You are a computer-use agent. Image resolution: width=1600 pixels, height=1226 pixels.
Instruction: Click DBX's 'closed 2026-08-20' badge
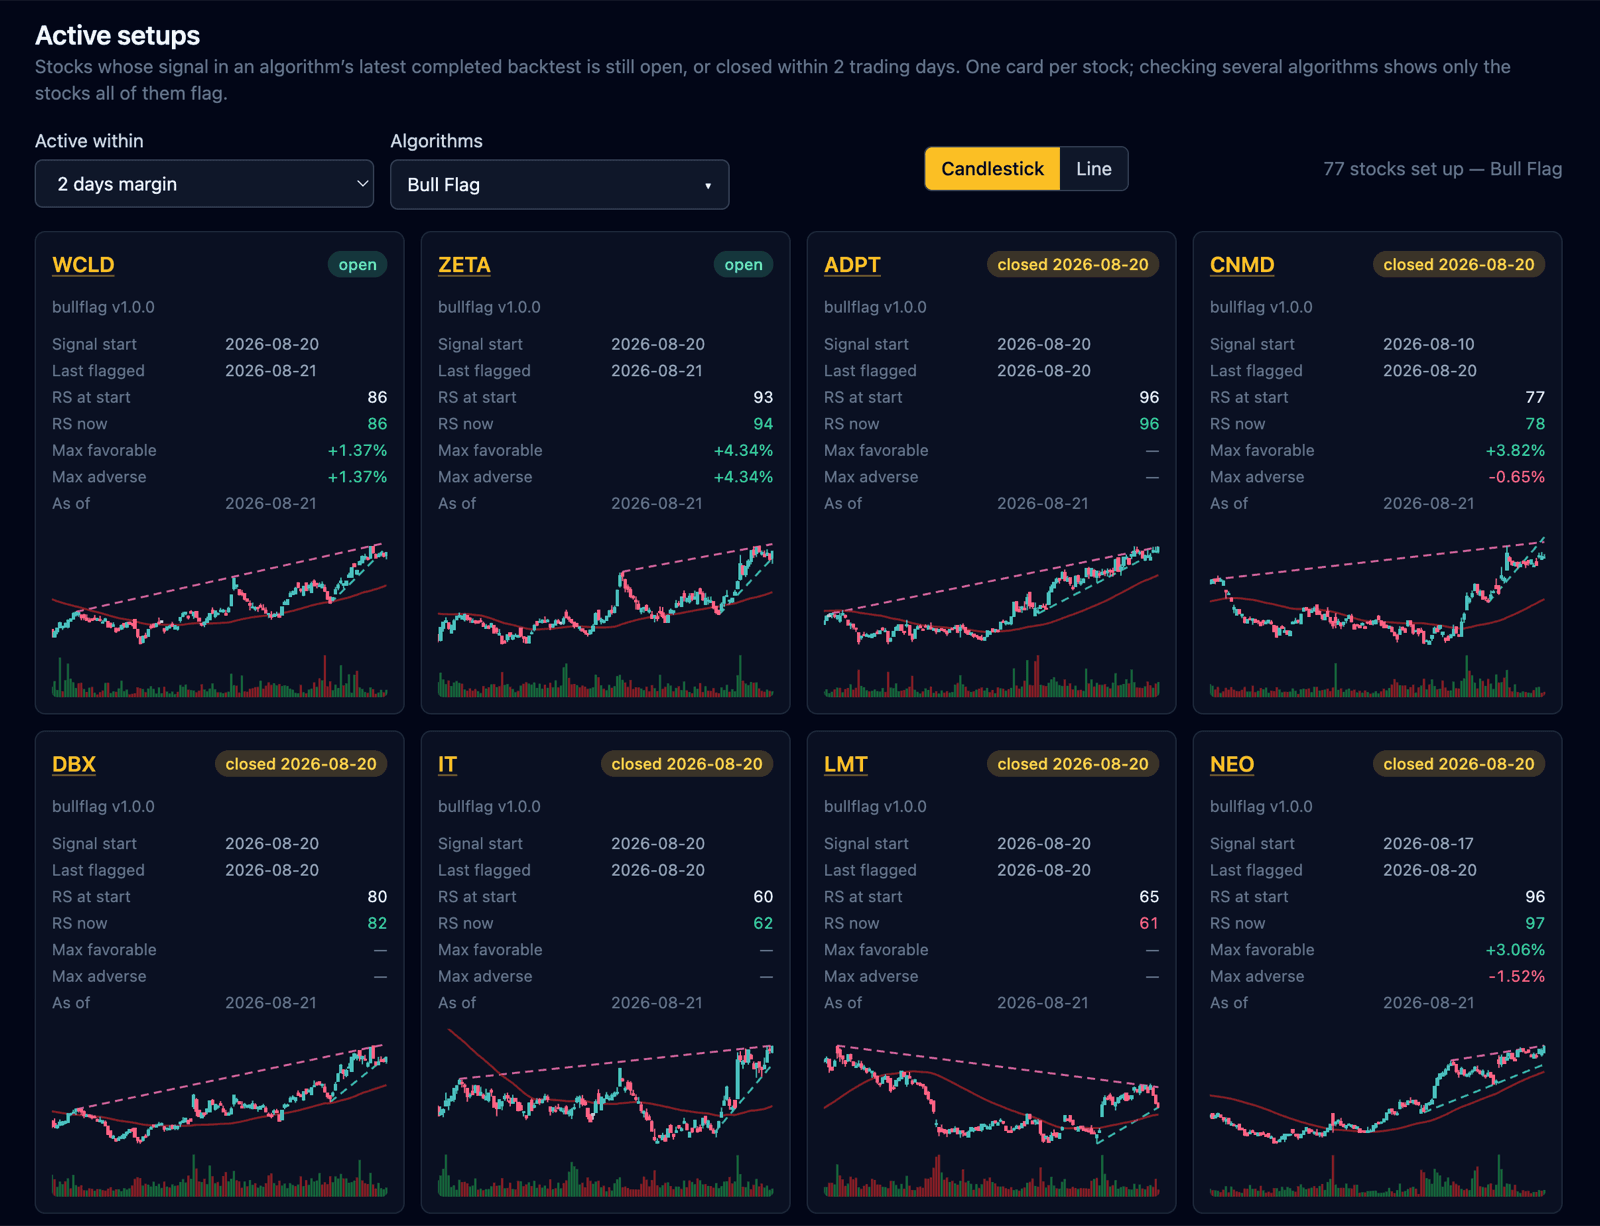(301, 764)
